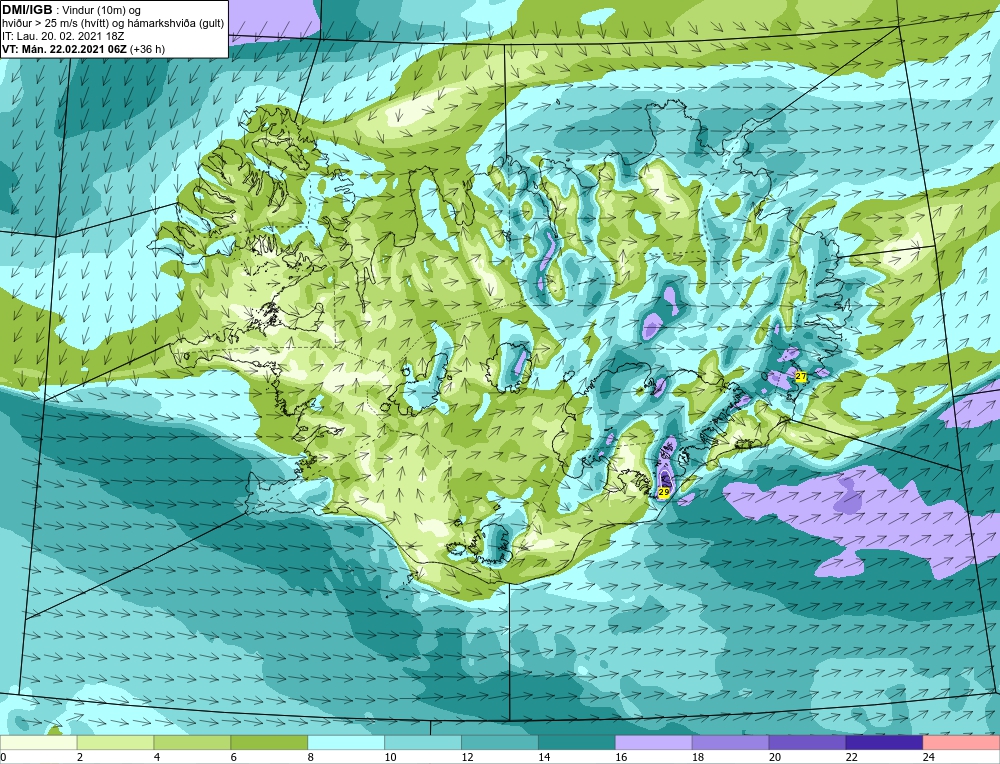
Task: Select the 20–22 m/s purple legend swatch
Action: click(807, 743)
